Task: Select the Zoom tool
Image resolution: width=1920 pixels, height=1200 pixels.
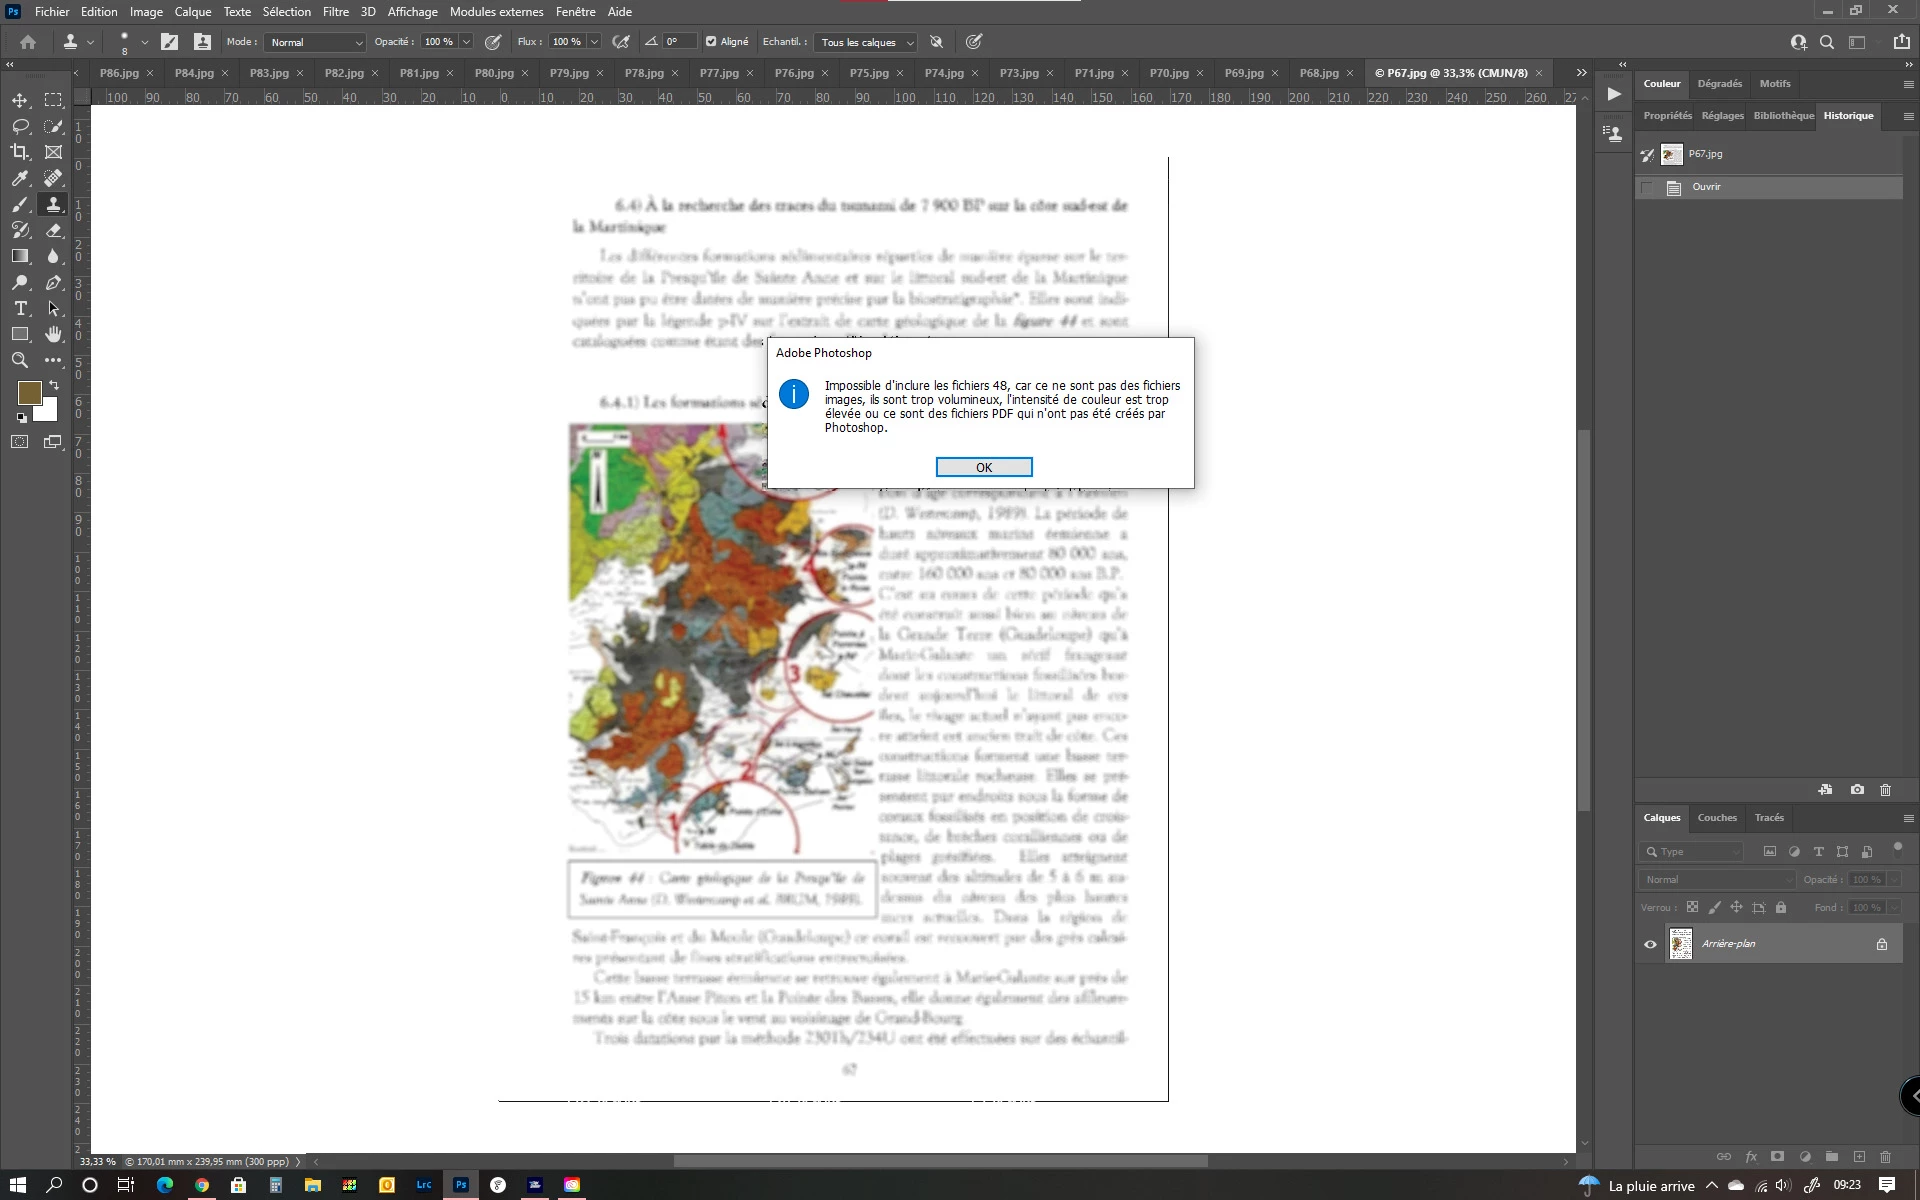Action: (20, 360)
